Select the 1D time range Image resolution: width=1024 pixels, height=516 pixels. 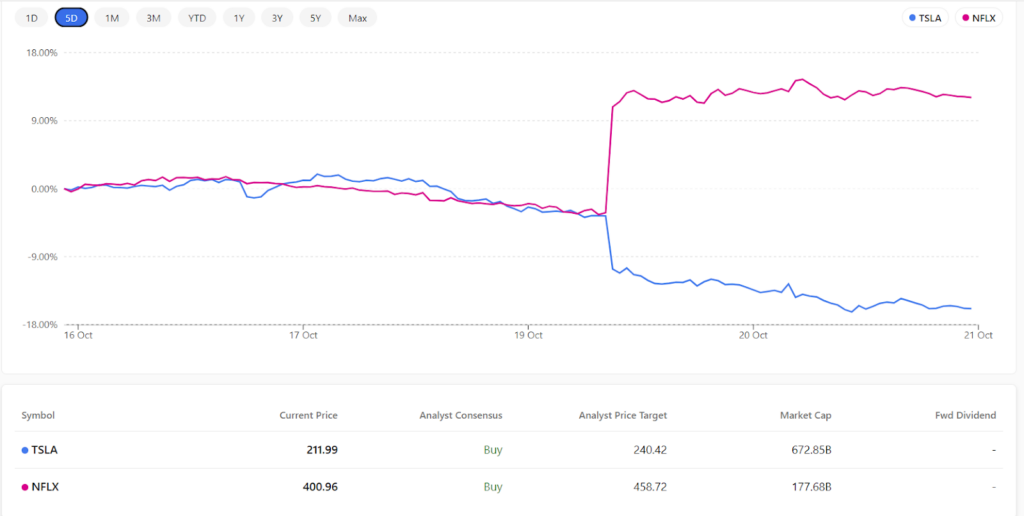point(31,18)
